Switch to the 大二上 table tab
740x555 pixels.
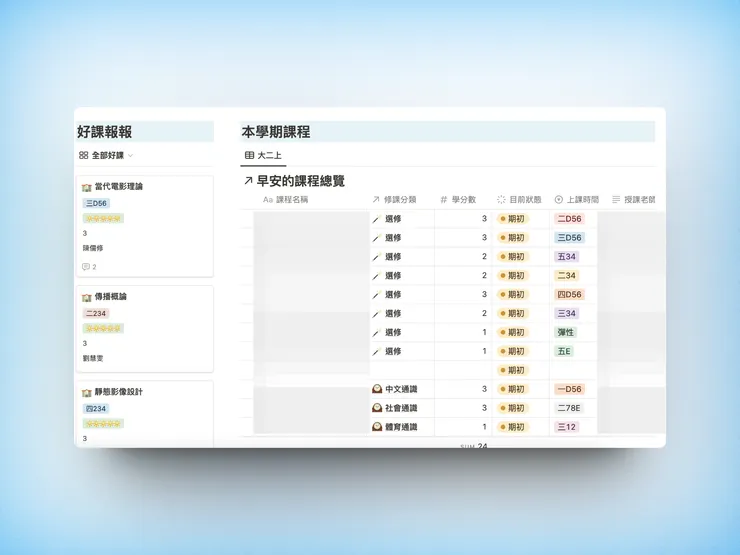point(263,155)
